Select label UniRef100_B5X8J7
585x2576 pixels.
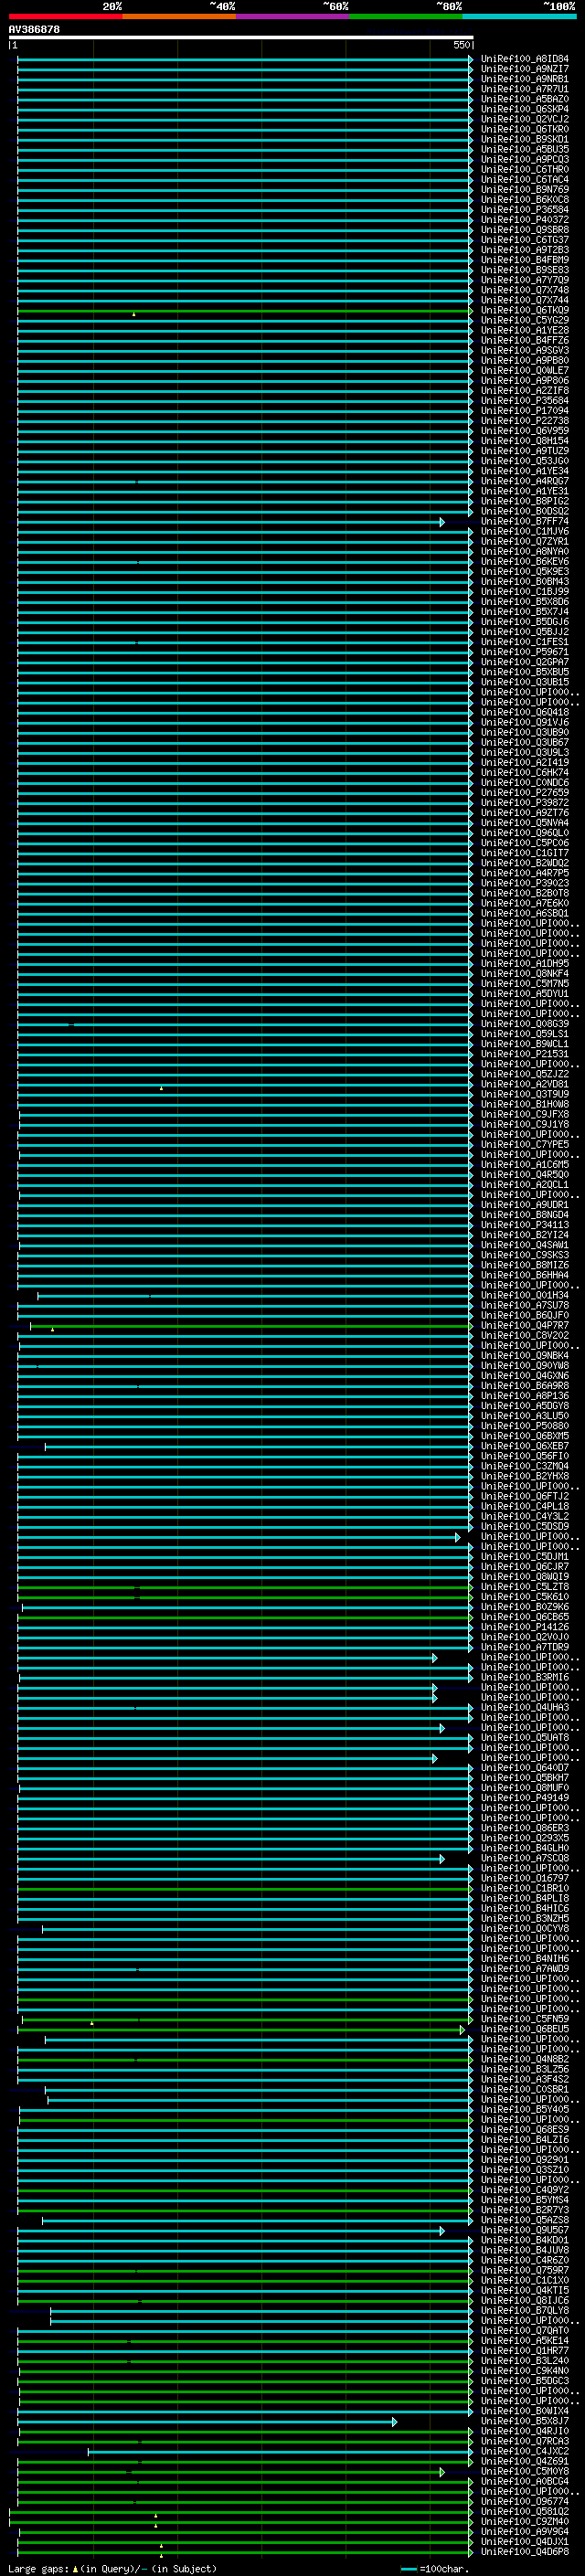(524, 2422)
